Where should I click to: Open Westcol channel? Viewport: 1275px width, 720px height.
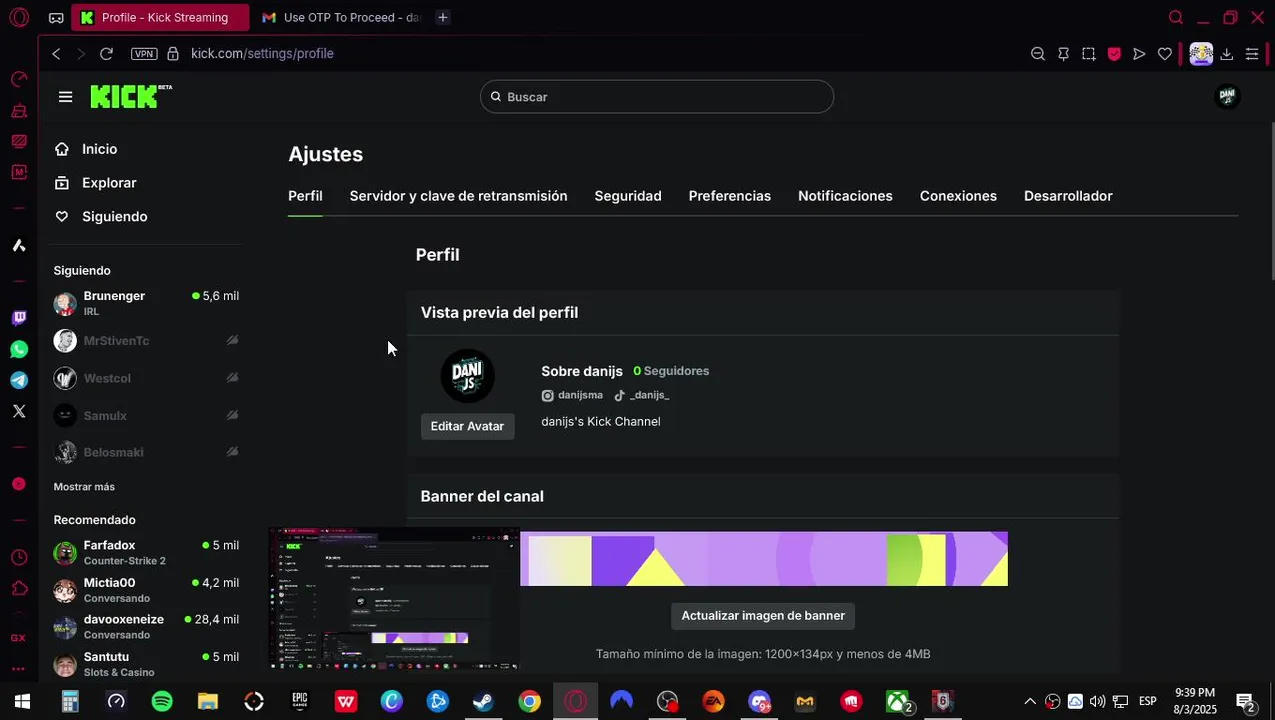(146, 378)
